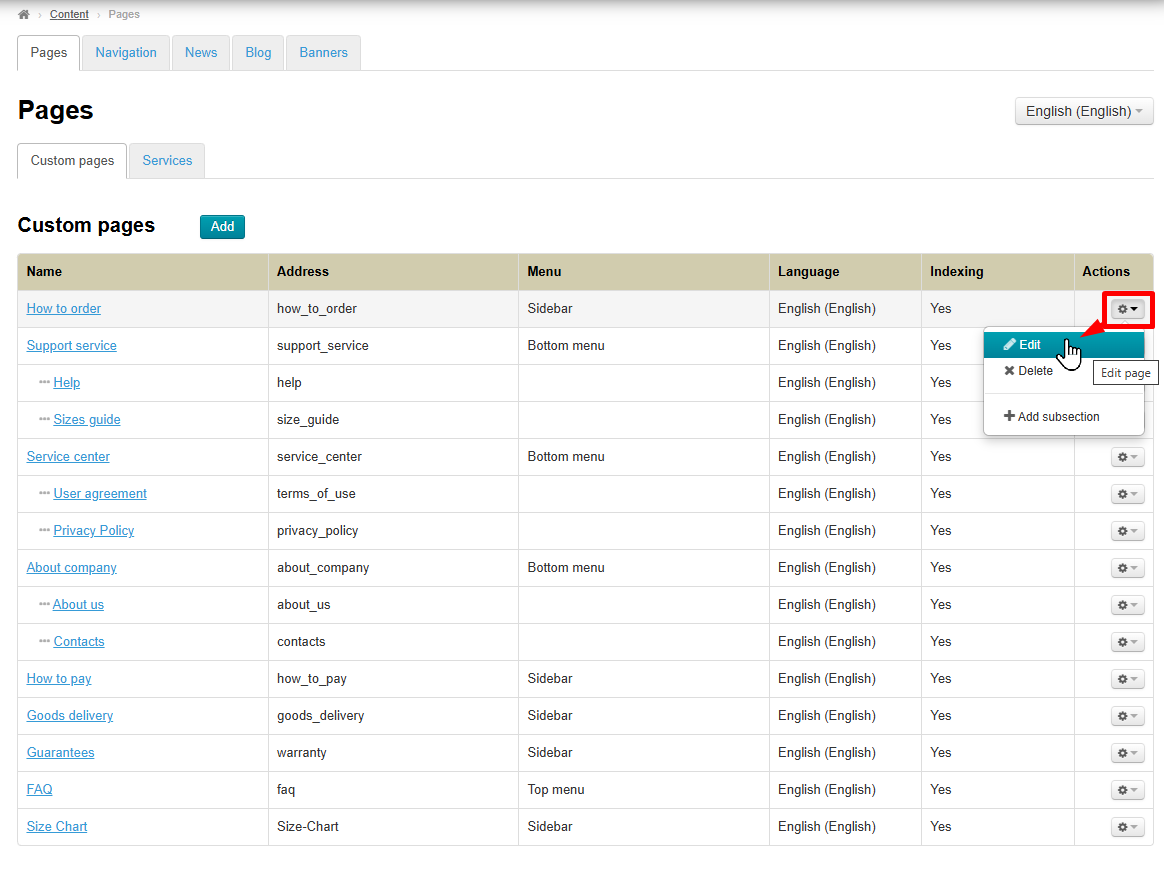Open gear actions for Service center row
1164x871 pixels.
(x=1127, y=457)
